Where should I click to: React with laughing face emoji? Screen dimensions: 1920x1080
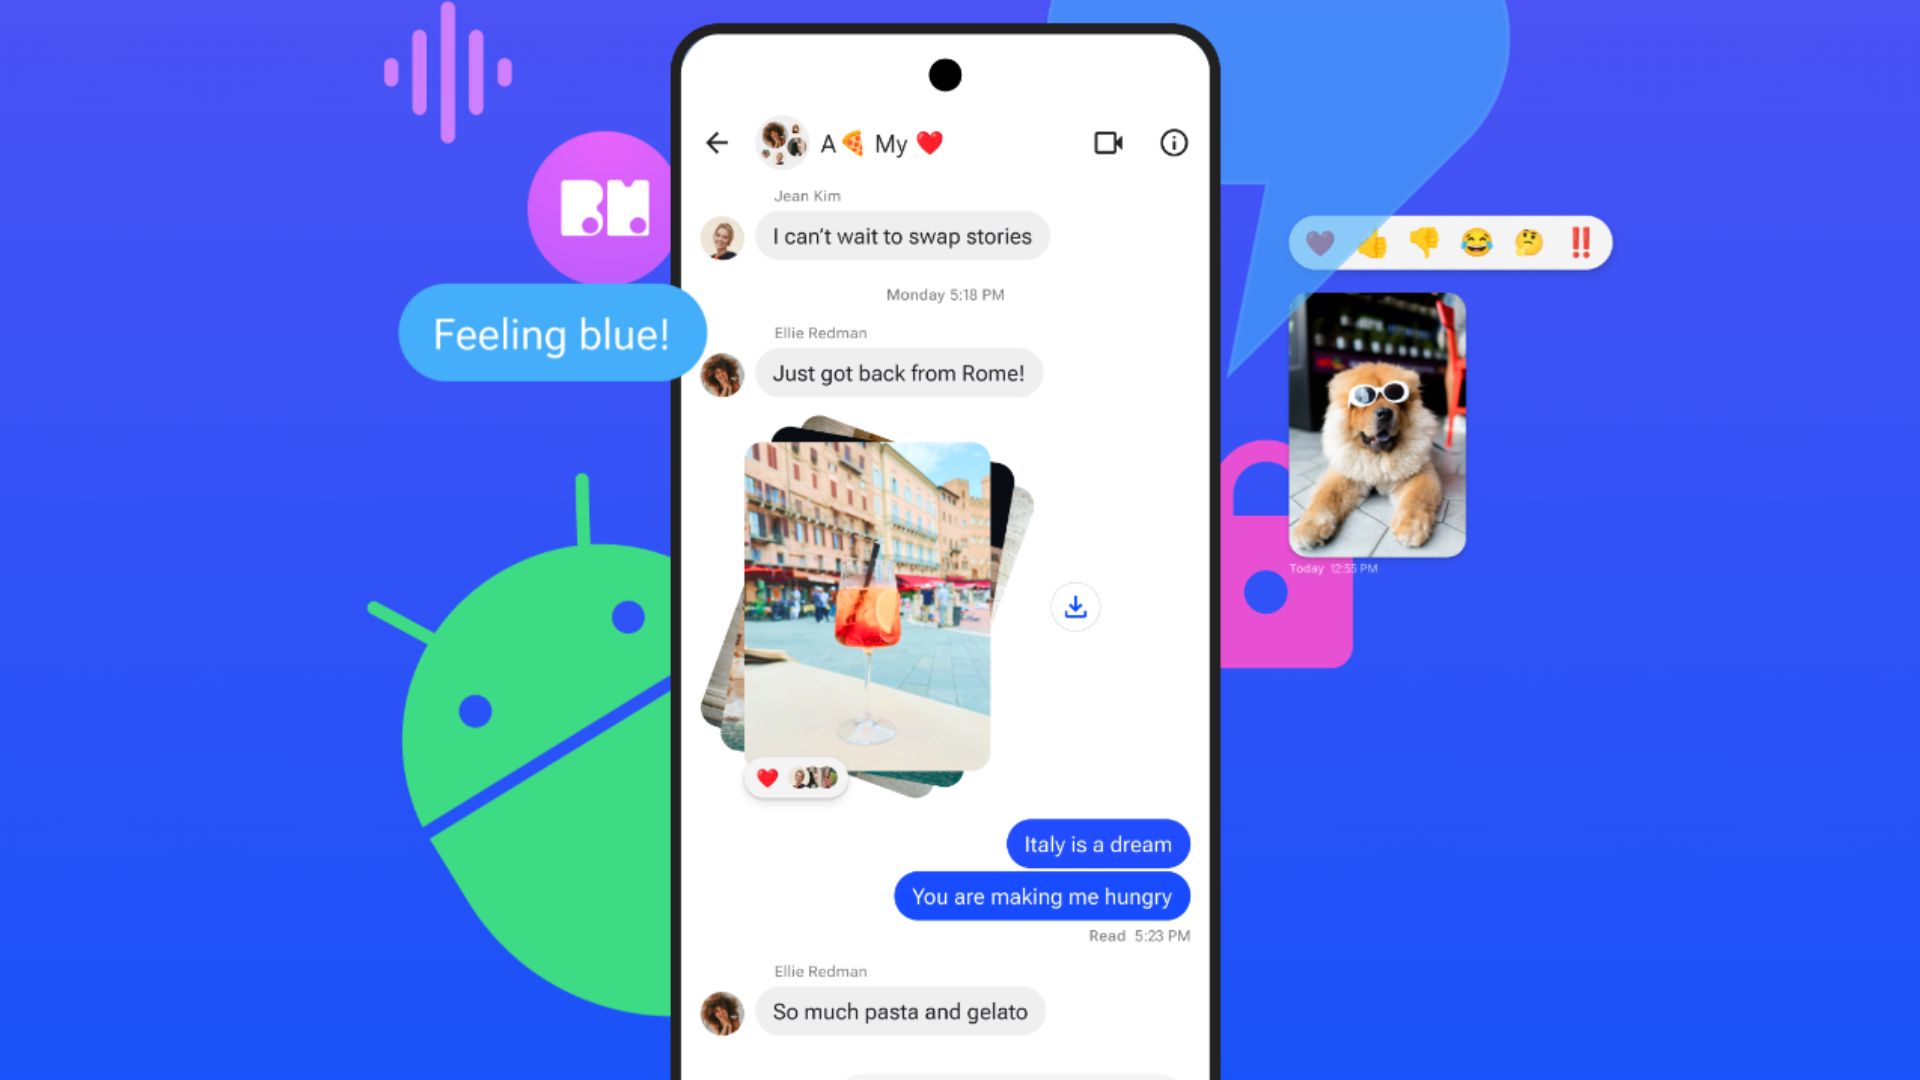[1478, 241]
